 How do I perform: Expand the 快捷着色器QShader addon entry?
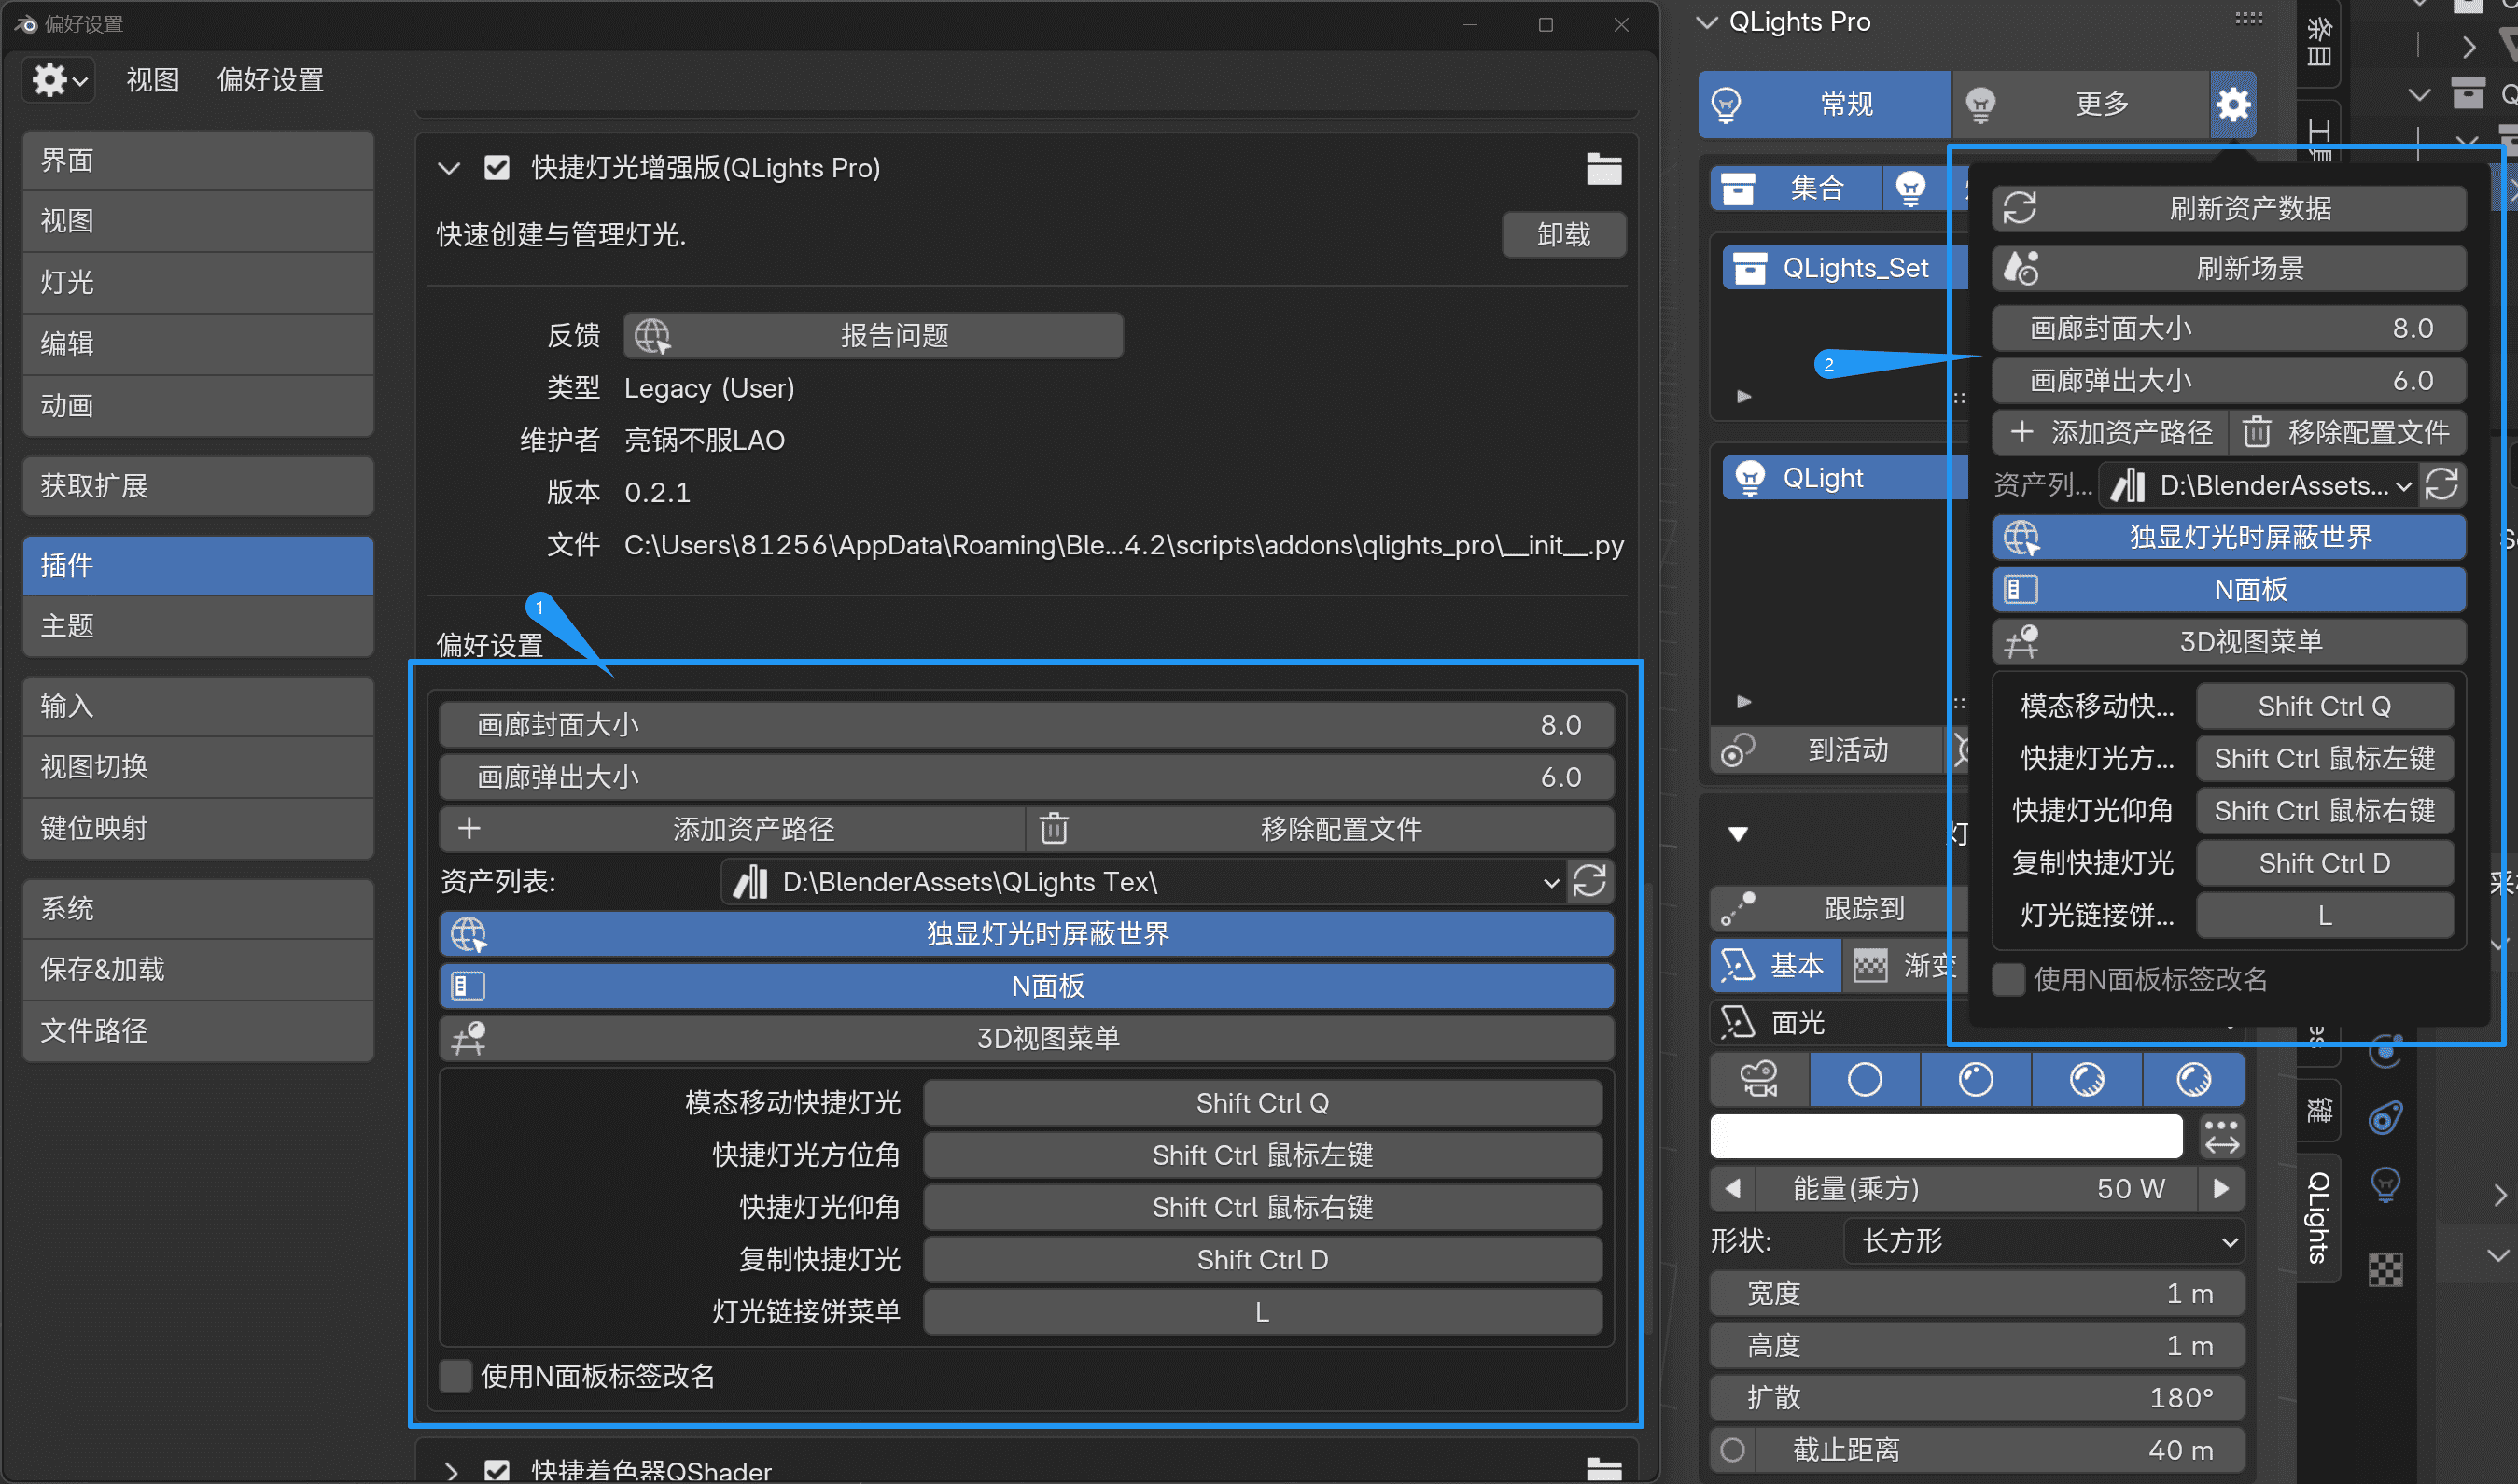point(450,1471)
